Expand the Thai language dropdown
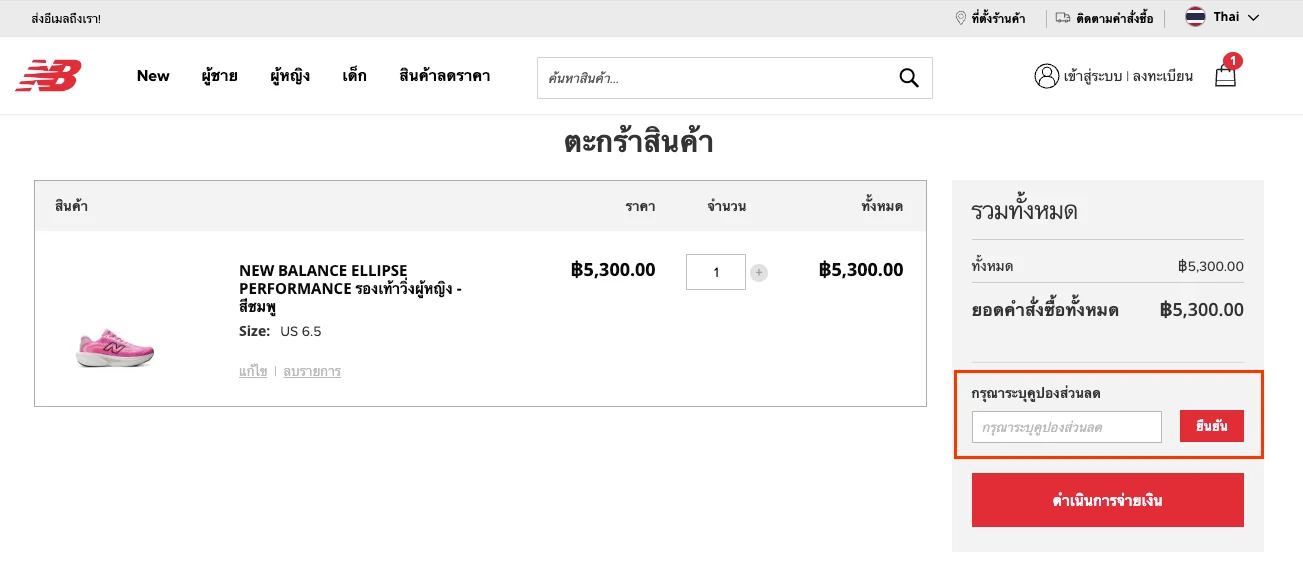The height and width of the screenshot is (587, 1303). (1222, 17)
